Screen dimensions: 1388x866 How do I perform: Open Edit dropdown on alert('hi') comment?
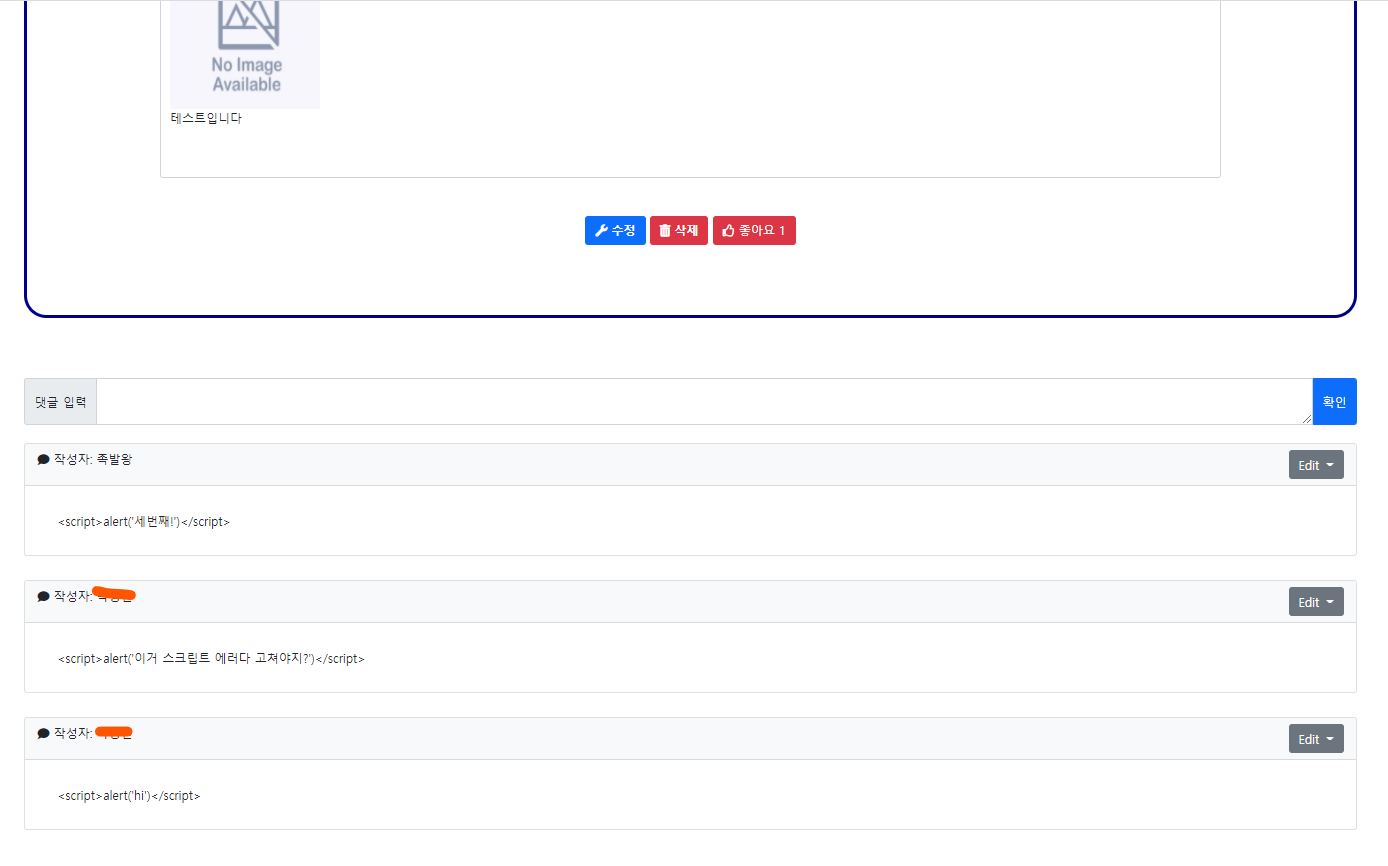(x=1316, y=739)
